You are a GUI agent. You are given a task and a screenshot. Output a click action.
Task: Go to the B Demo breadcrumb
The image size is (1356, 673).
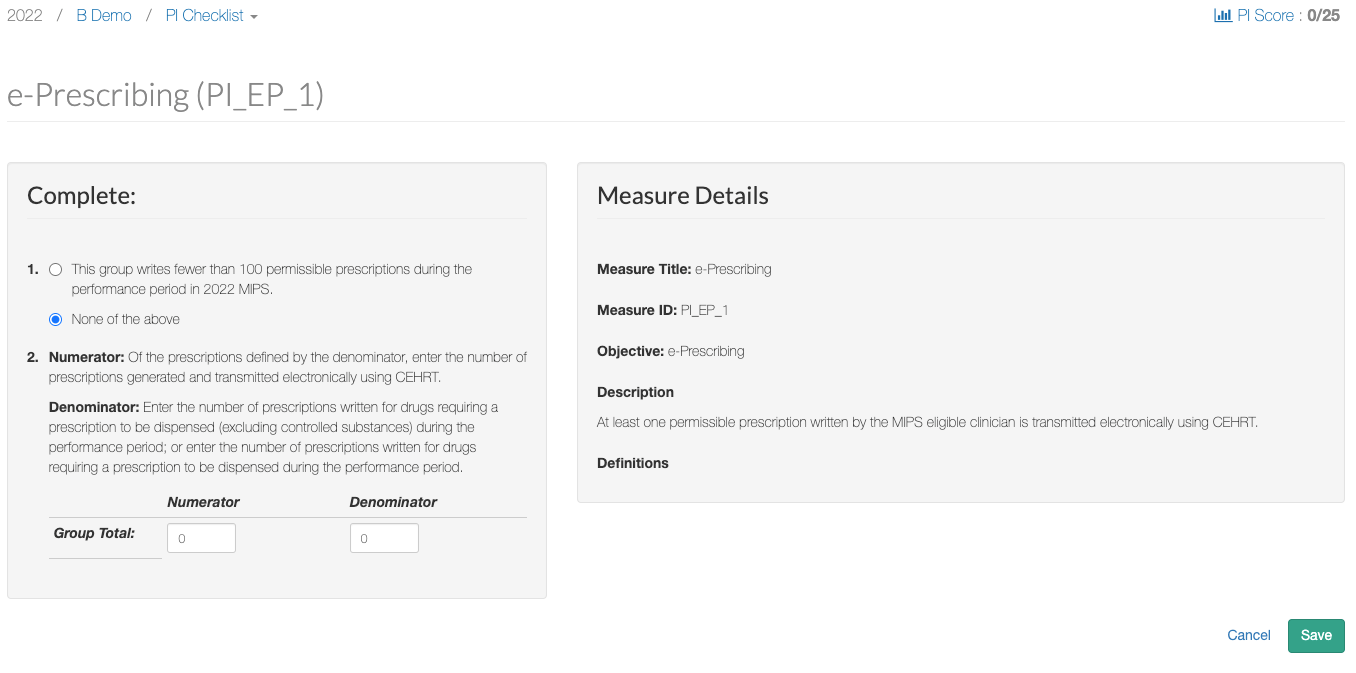pos(104,16)
